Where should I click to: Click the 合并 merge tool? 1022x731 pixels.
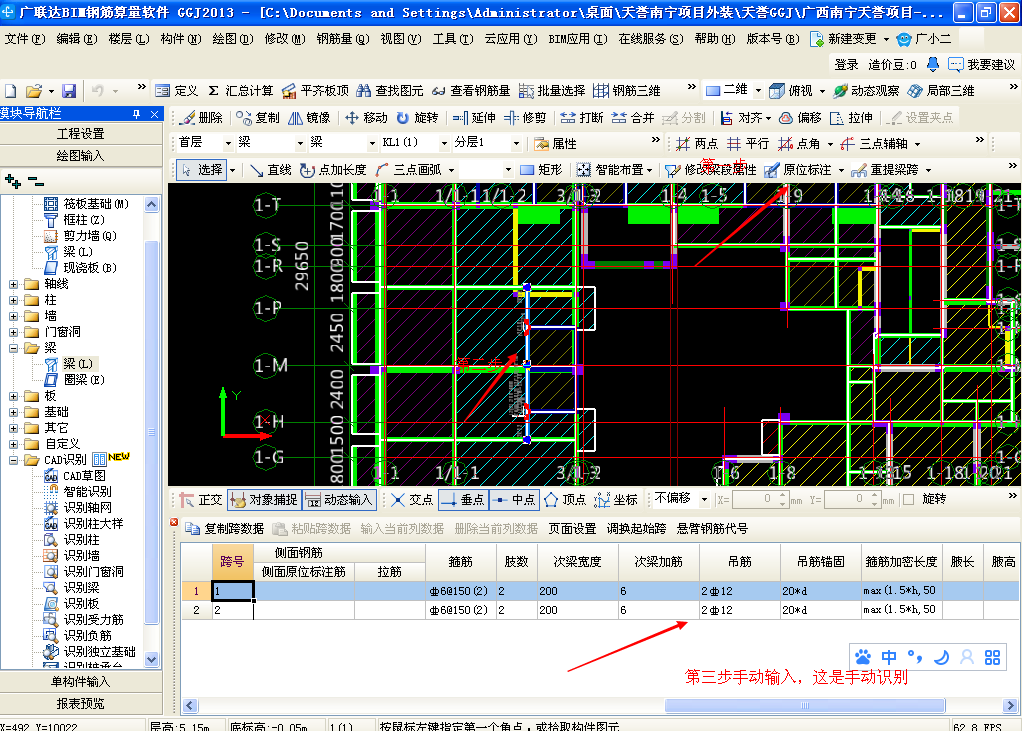633,118
